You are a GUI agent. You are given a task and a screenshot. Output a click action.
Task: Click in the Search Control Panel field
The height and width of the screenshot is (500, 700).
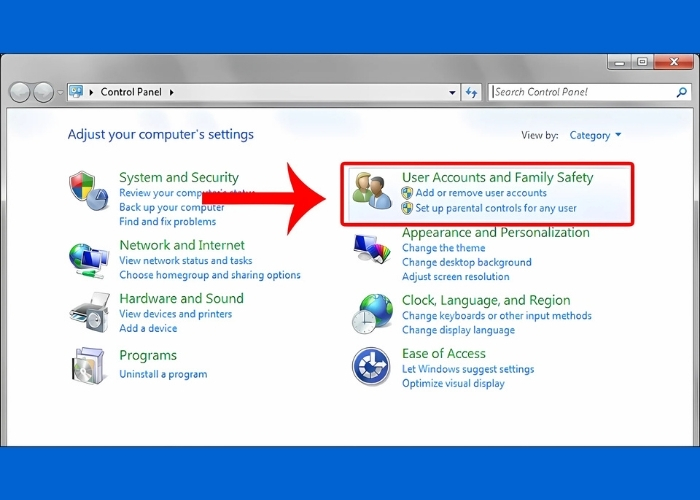pos(580,92)
